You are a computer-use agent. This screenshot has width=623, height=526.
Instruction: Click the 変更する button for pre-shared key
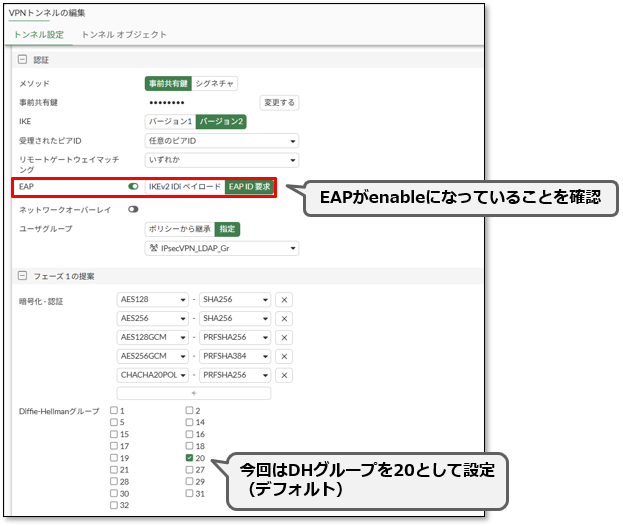click(279, 102)
